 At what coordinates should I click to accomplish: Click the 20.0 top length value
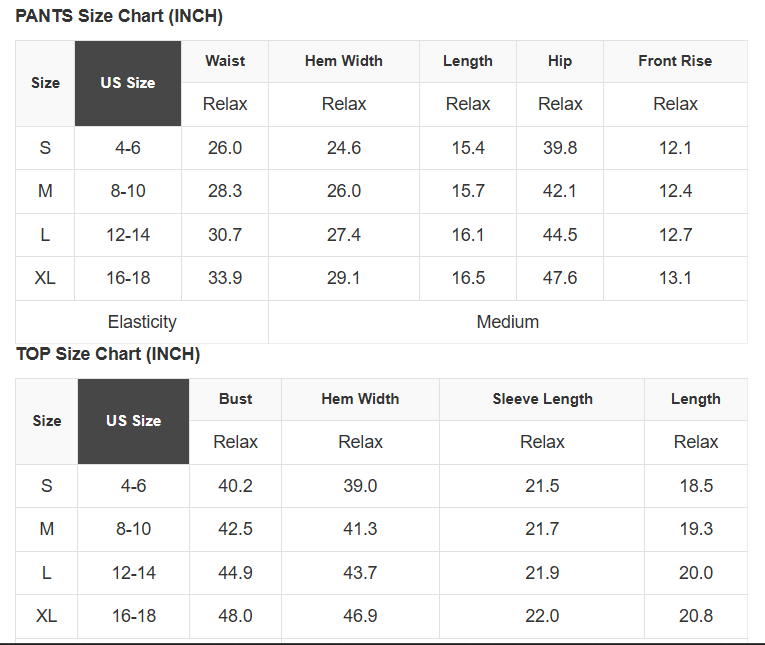click(696, 573)
